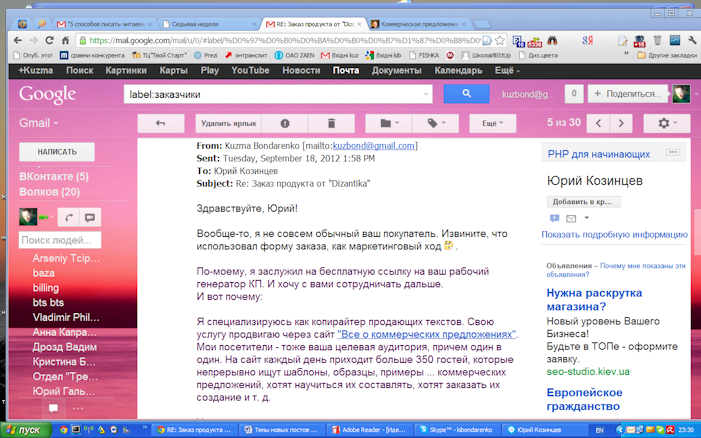Open 'Все о коммерческих предложениях' link
The width and height of the screenshot is (701, 438).
pyautogui.click(x=427, y=334)
